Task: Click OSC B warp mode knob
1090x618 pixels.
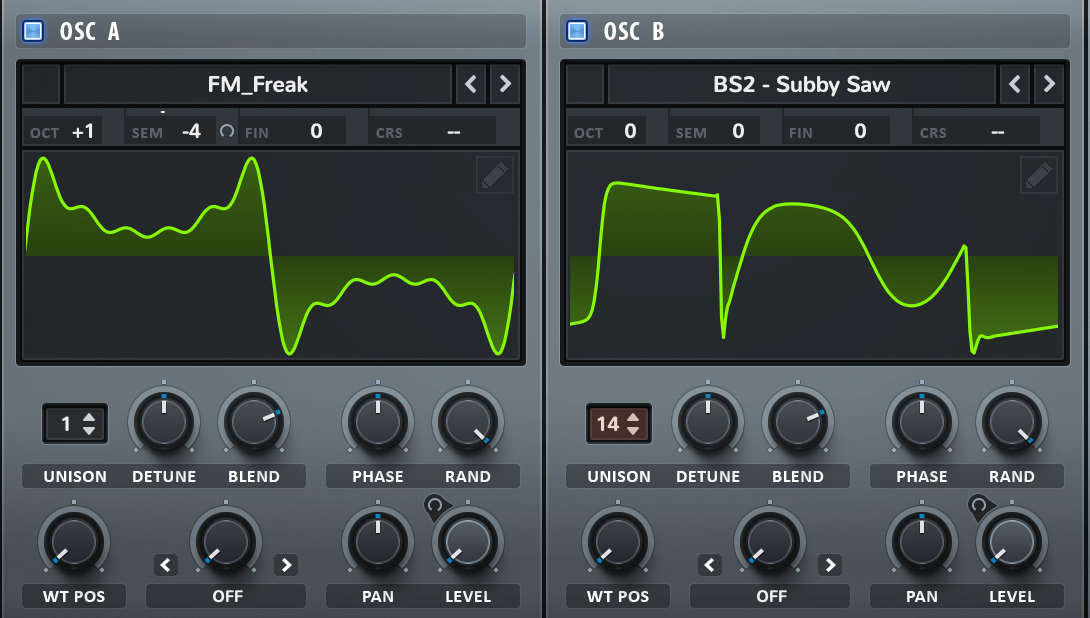Action: (770, 542)
